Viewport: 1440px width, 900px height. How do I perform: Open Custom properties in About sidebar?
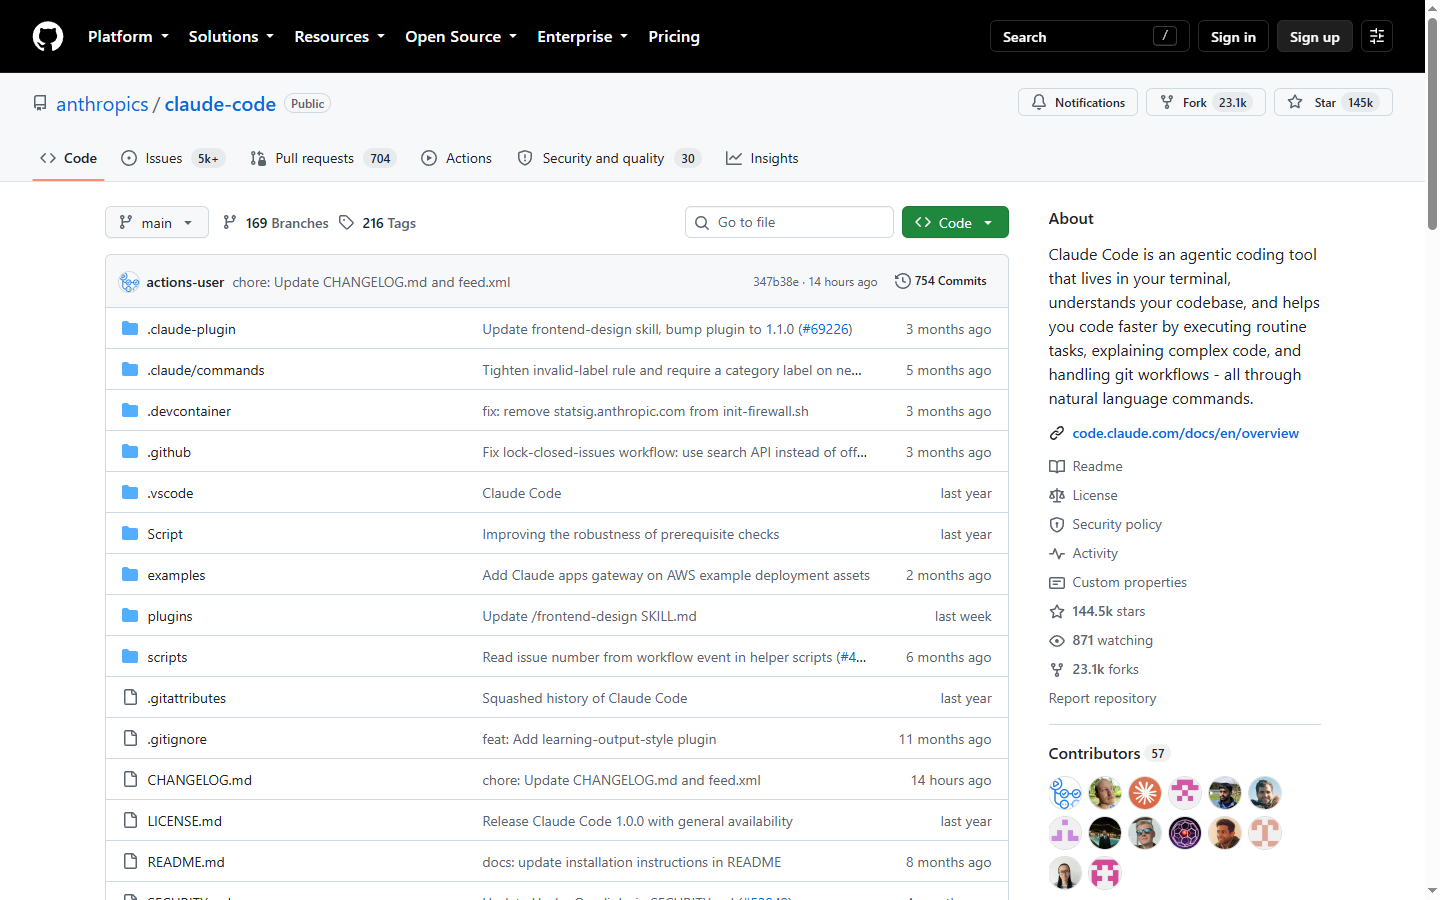tap(1118, 582)
